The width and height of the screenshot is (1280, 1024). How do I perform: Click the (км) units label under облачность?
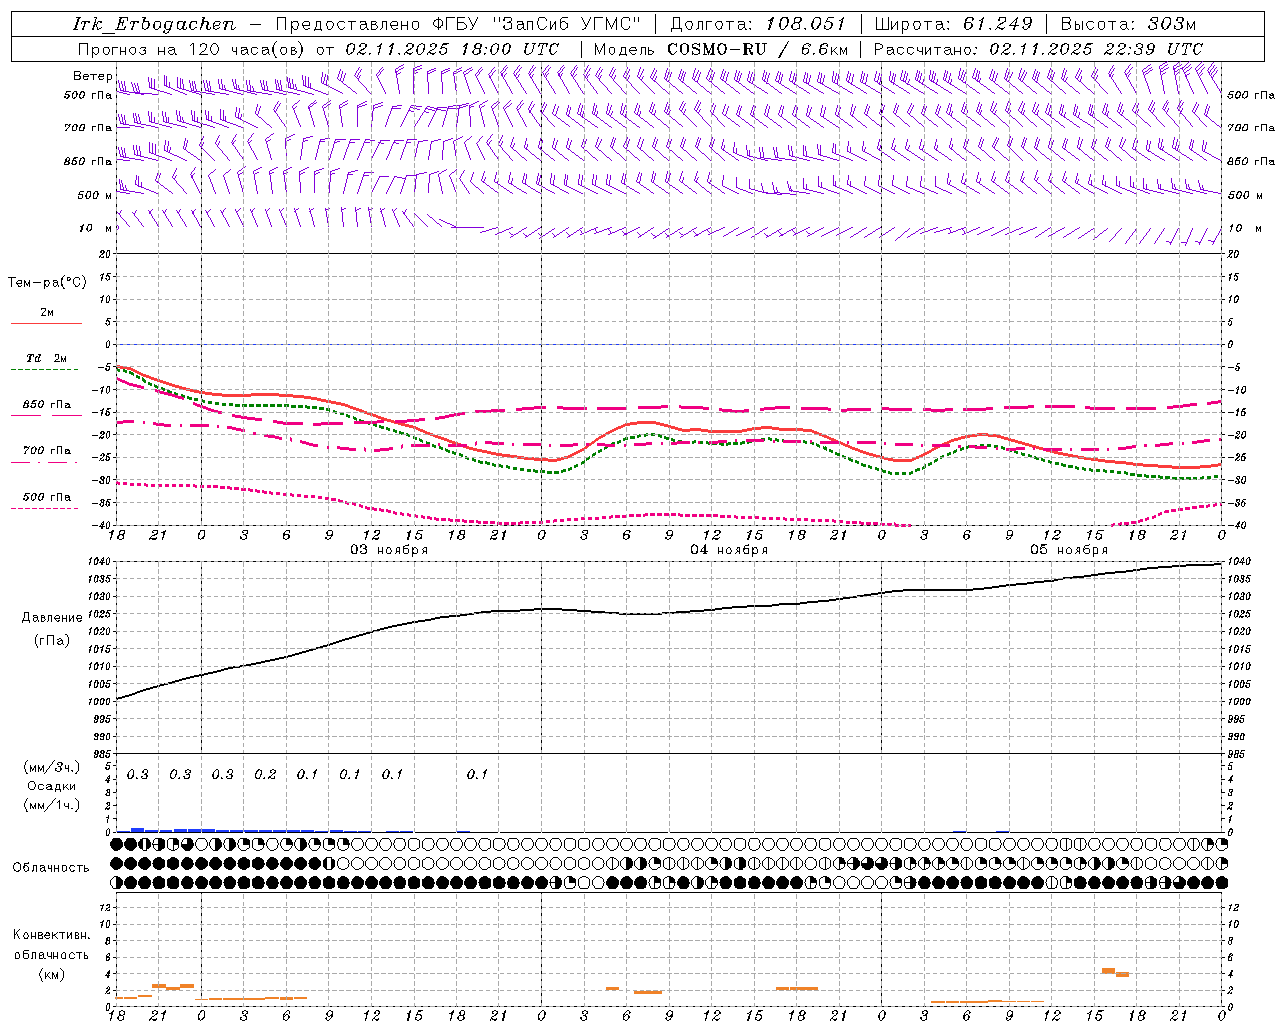point(51,974)
